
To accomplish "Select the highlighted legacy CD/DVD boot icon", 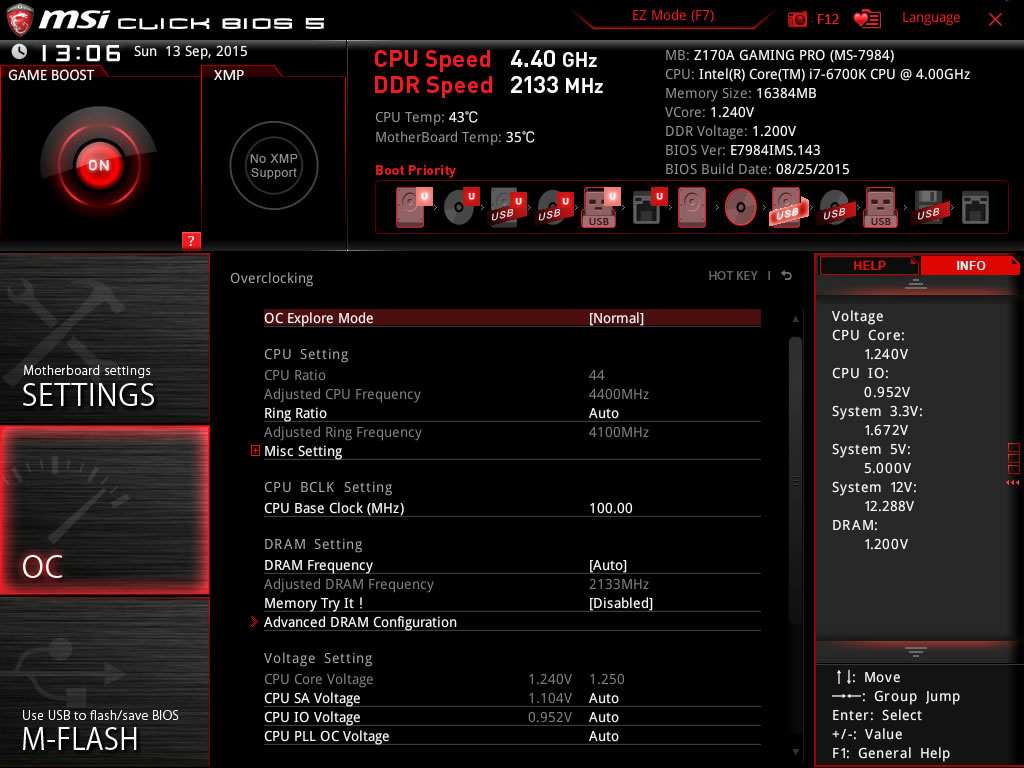I will tap(741, 208).
